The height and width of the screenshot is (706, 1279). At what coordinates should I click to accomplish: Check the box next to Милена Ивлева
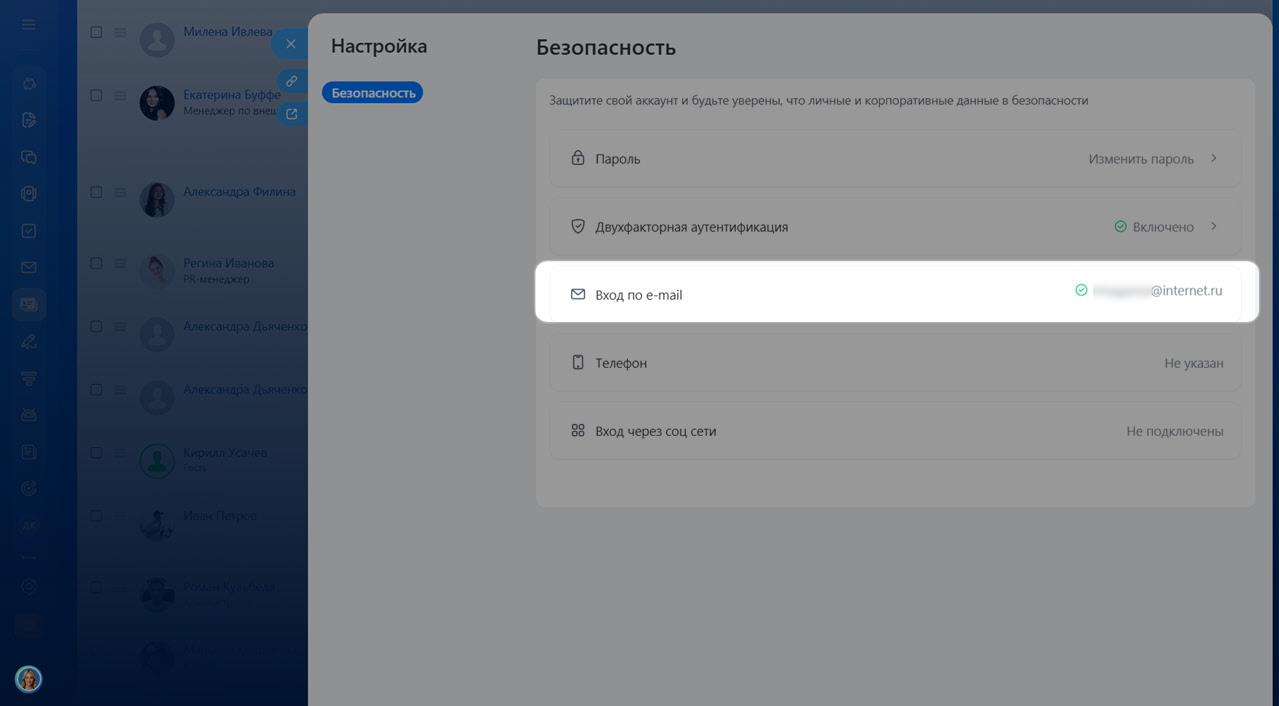coord(96,32)
